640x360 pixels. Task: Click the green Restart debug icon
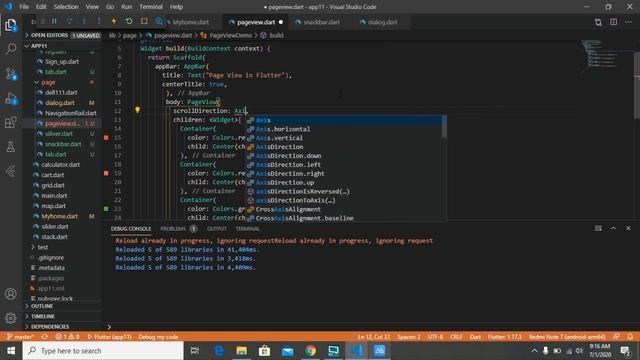129,21
